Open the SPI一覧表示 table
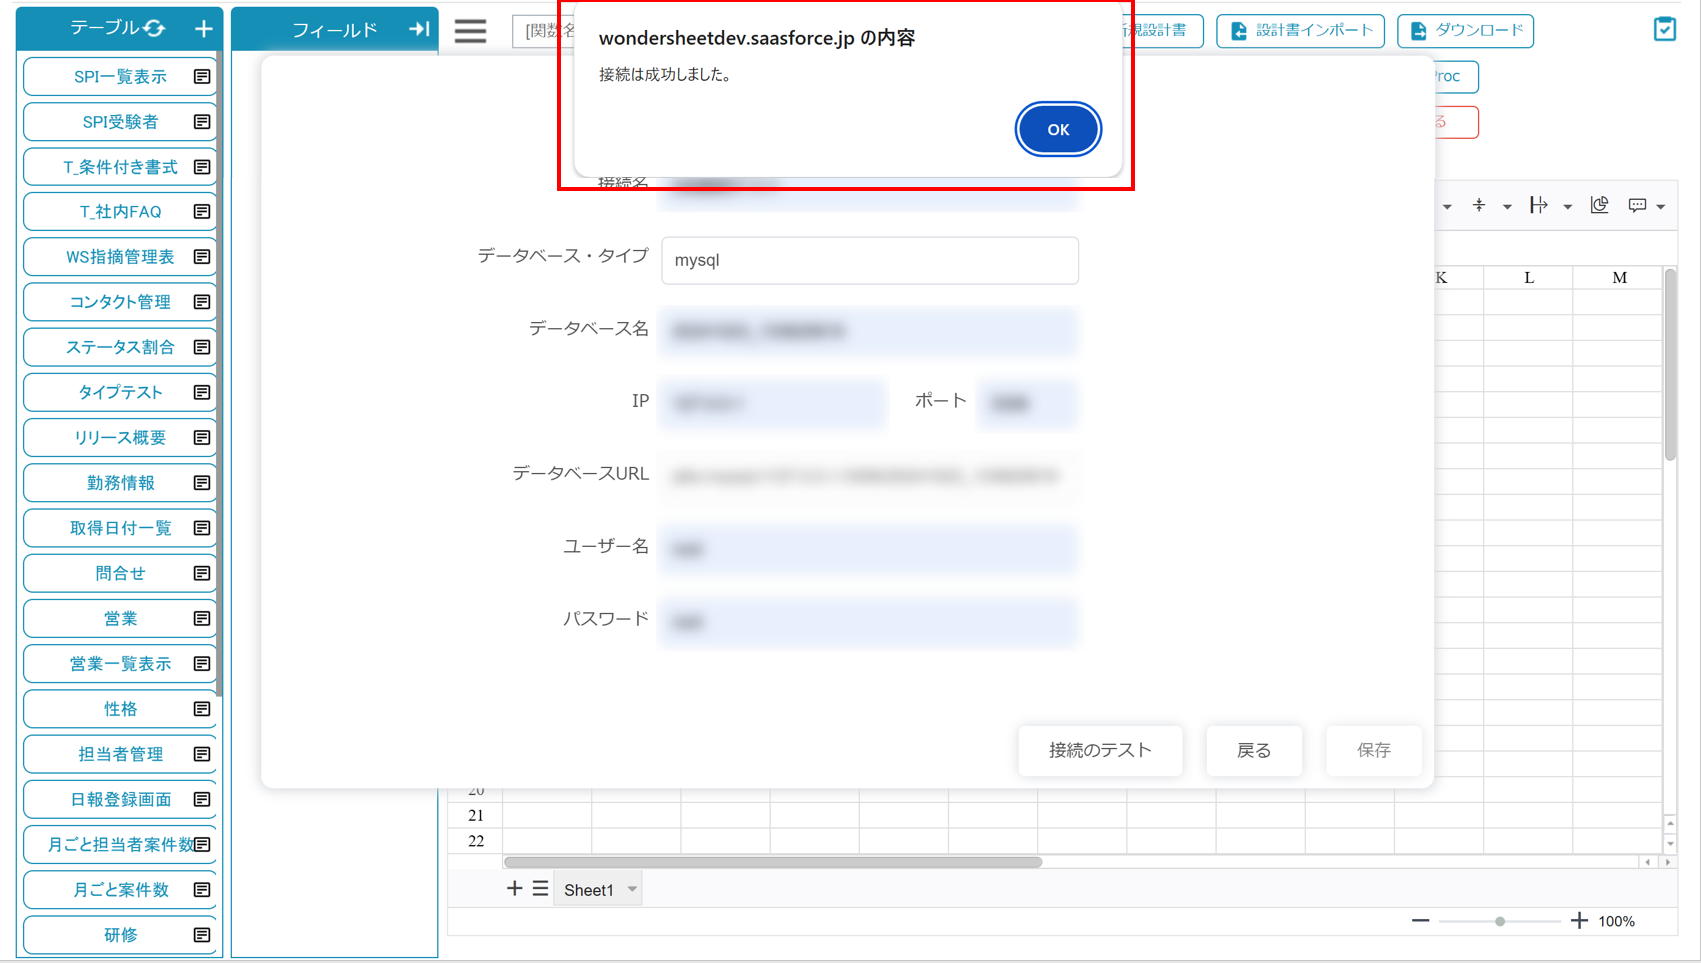The height and width of the screenshot is (963, 1701). point(120,77)
